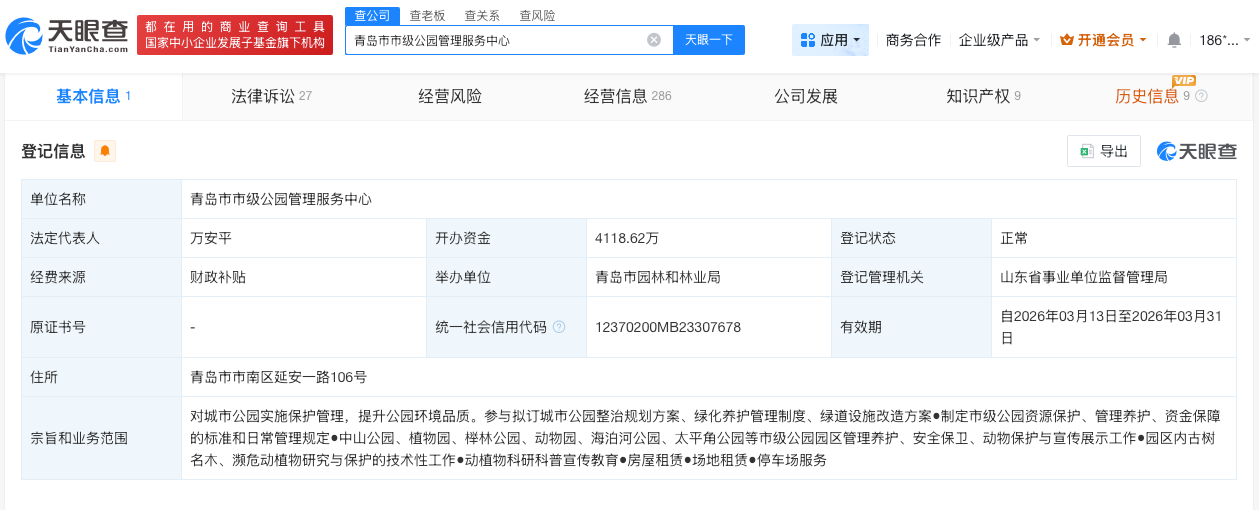The width and height of the screenshot is (1259, 510).
Task: Click the 原证书号 label cell
Action: point(102,327)
